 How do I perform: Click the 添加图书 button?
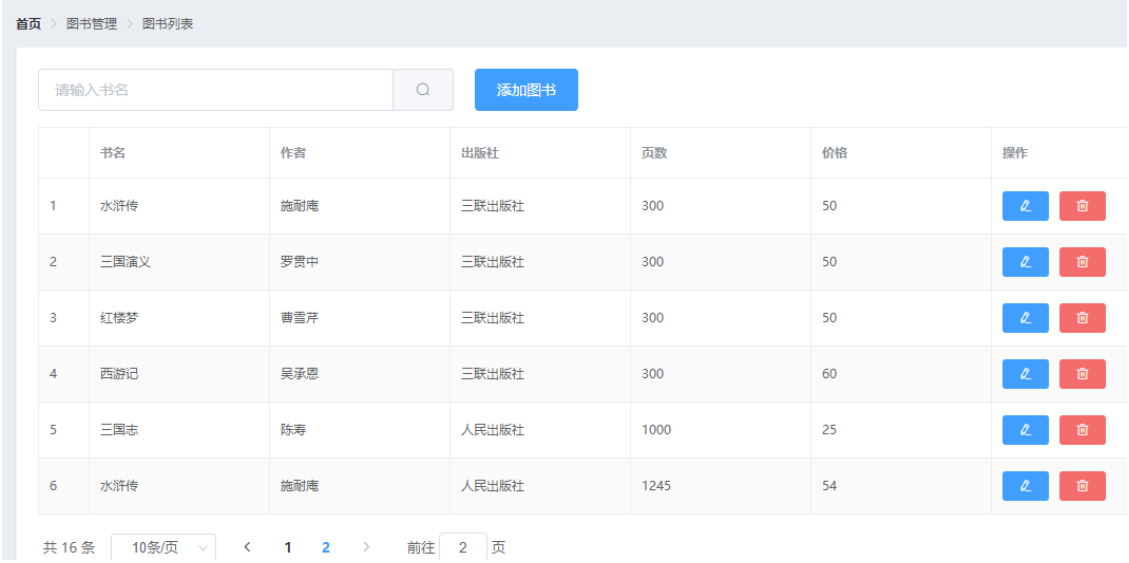click(x=526, y=90)
